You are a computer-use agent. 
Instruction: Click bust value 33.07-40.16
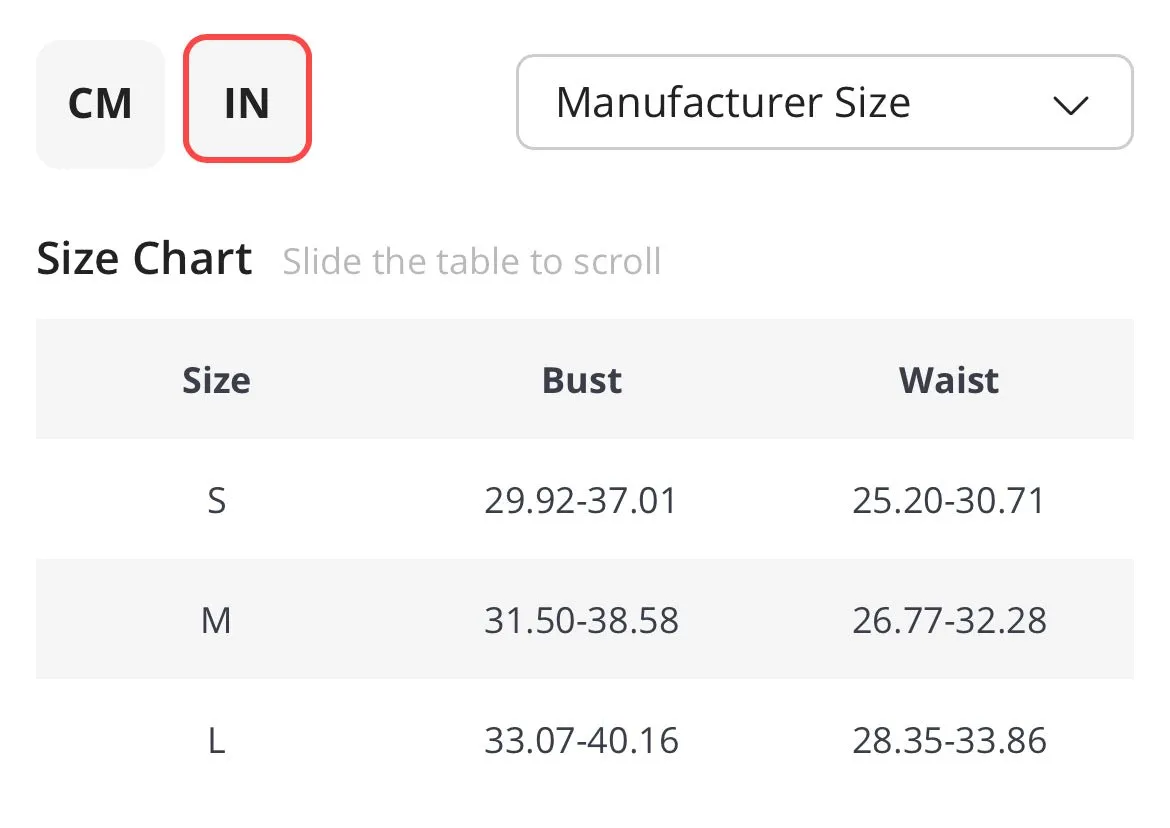click(x=581, y=740)
